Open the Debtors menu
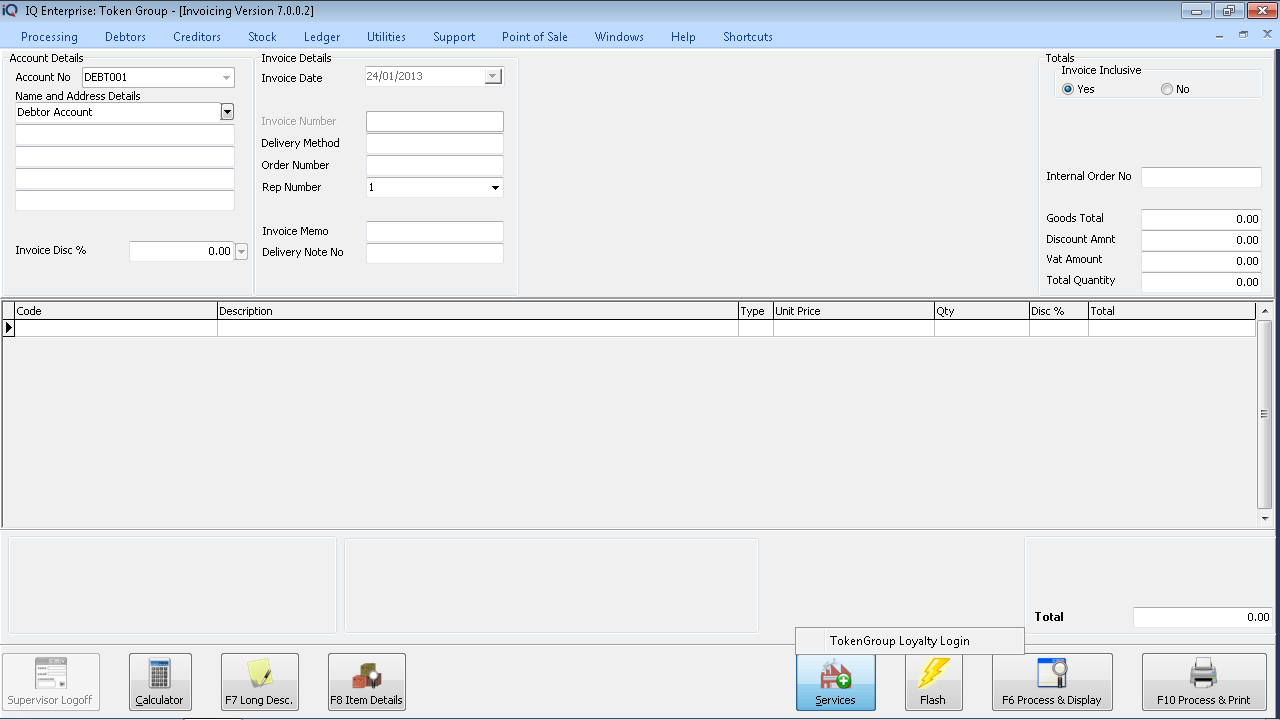 pos(125,37)
